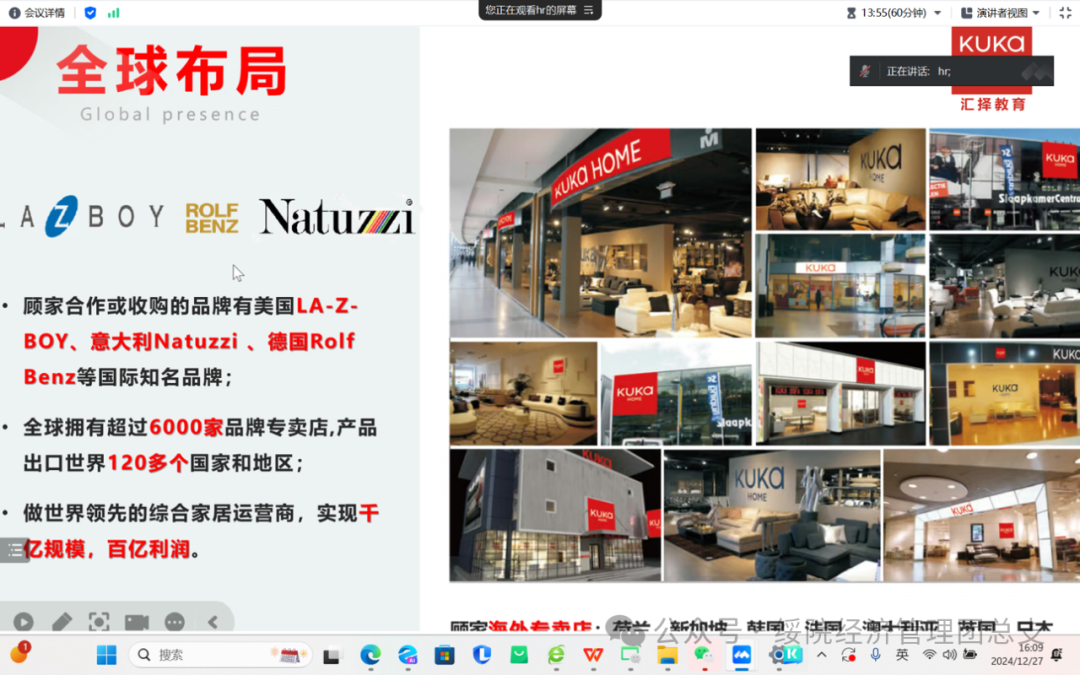
Task: Collapse the slide toolbar with left chevron
Action: click(212, 622)
